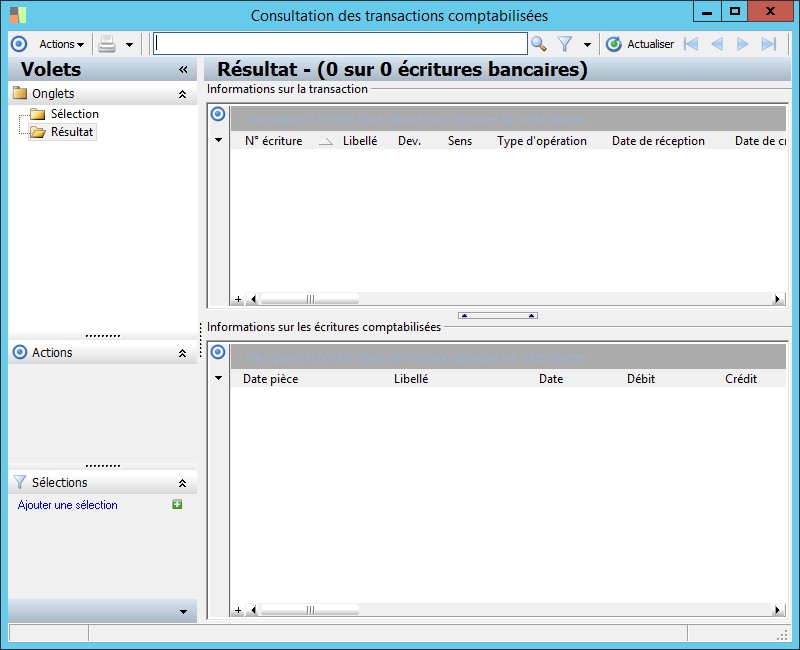Click the Ajouter une sélection link

click(x=67, y=505)
